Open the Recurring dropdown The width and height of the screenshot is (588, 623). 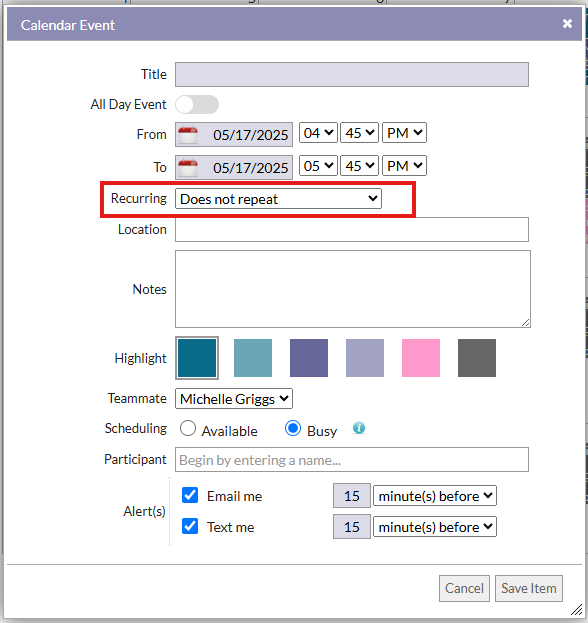pos(278,199)
